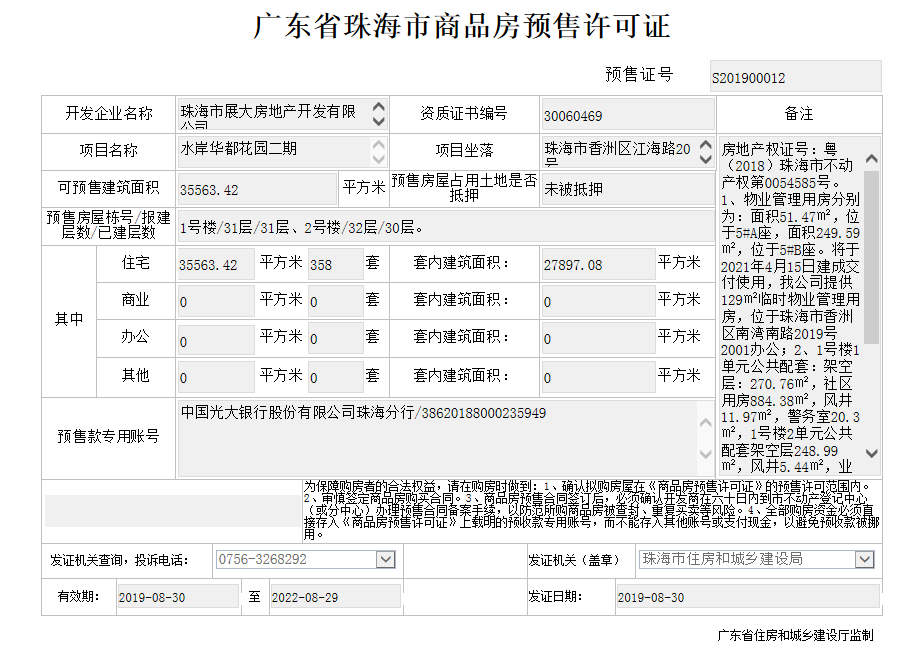Select the issue date 2019-08-30 field
The width and height of the screenshot is (905, 650).
click(x=745, y=597)
